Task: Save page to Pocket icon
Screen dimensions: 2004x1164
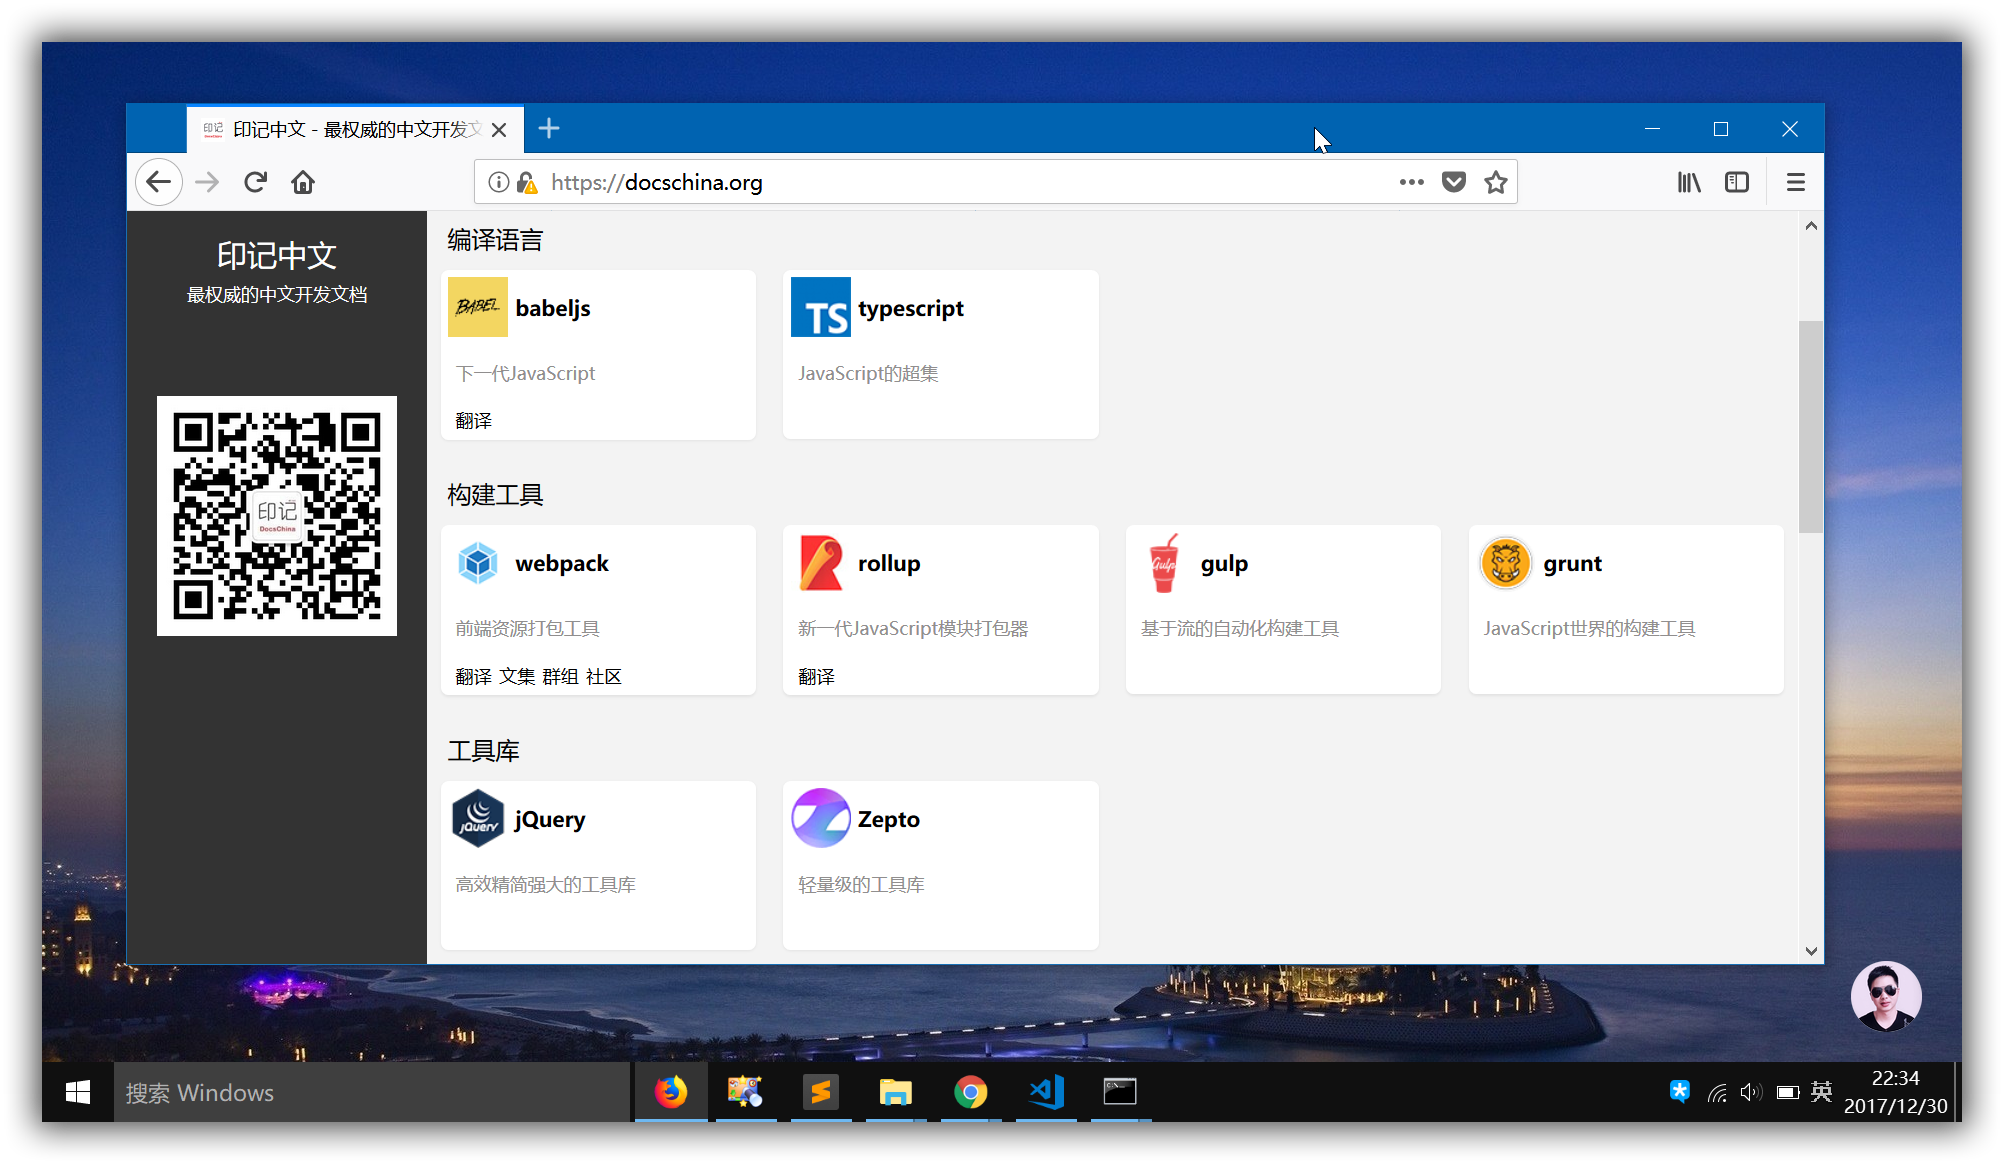Action: click(x=1453, y=182)
